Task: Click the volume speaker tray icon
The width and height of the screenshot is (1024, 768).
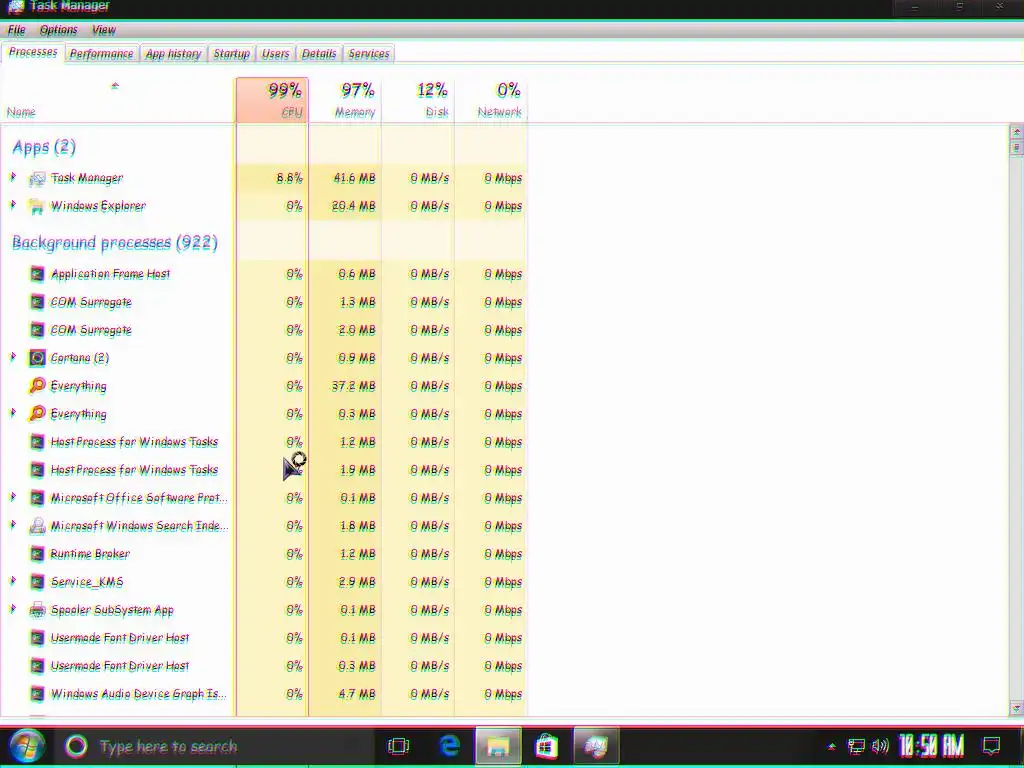Action: [x=880, y=746]
